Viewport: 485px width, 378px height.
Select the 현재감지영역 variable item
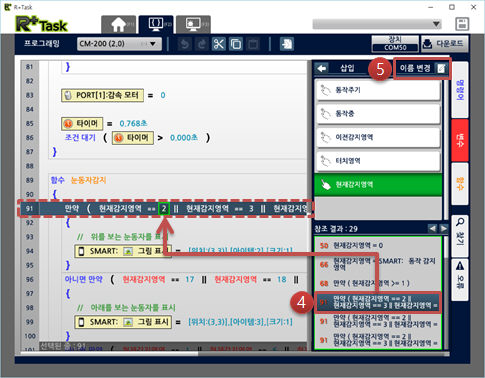pos(378,184)
